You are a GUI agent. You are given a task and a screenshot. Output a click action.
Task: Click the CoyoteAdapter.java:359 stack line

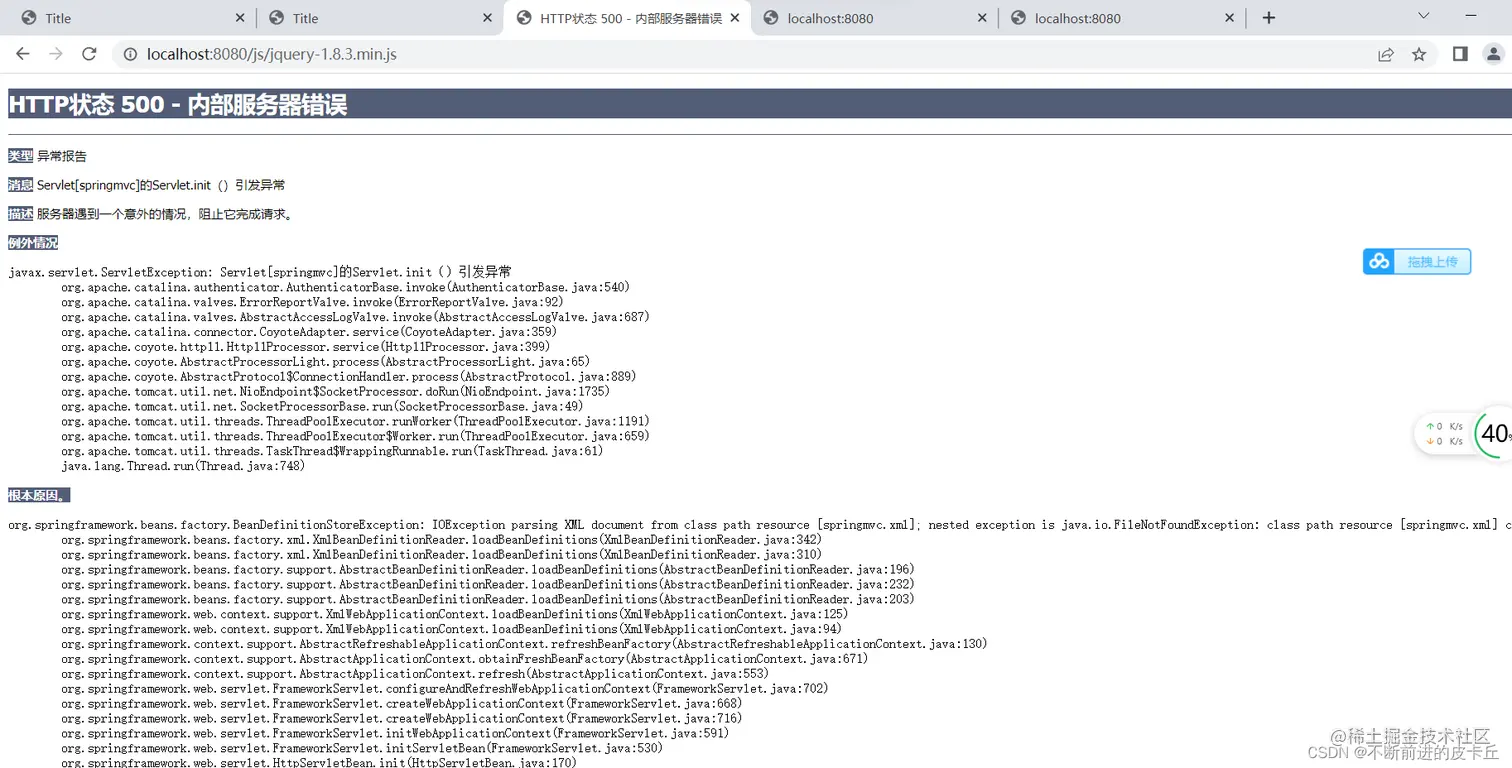point(309,332)
